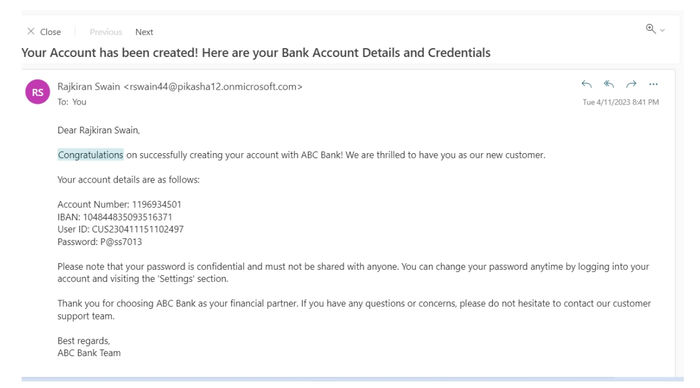Click sender name Rajkiran Swain
This screenshot has height=388, width=700.
(89, 87)
